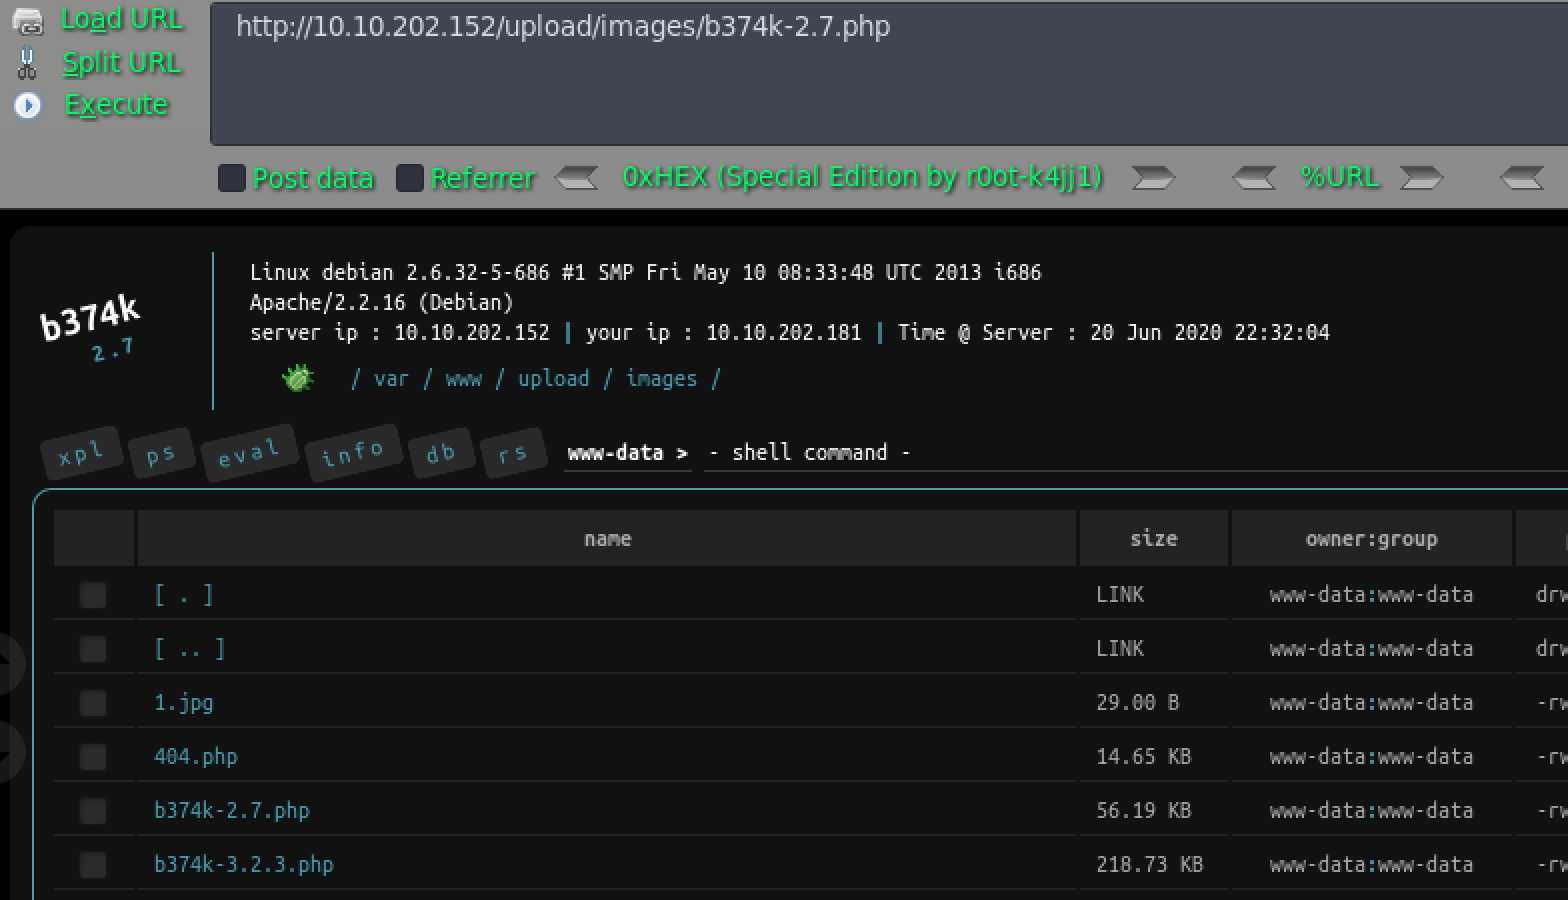Image resolution: width=1568 pixels, height=900 pixels.
Task: Click the 29.00 B size cell
Action: (x=1137, y=703)
